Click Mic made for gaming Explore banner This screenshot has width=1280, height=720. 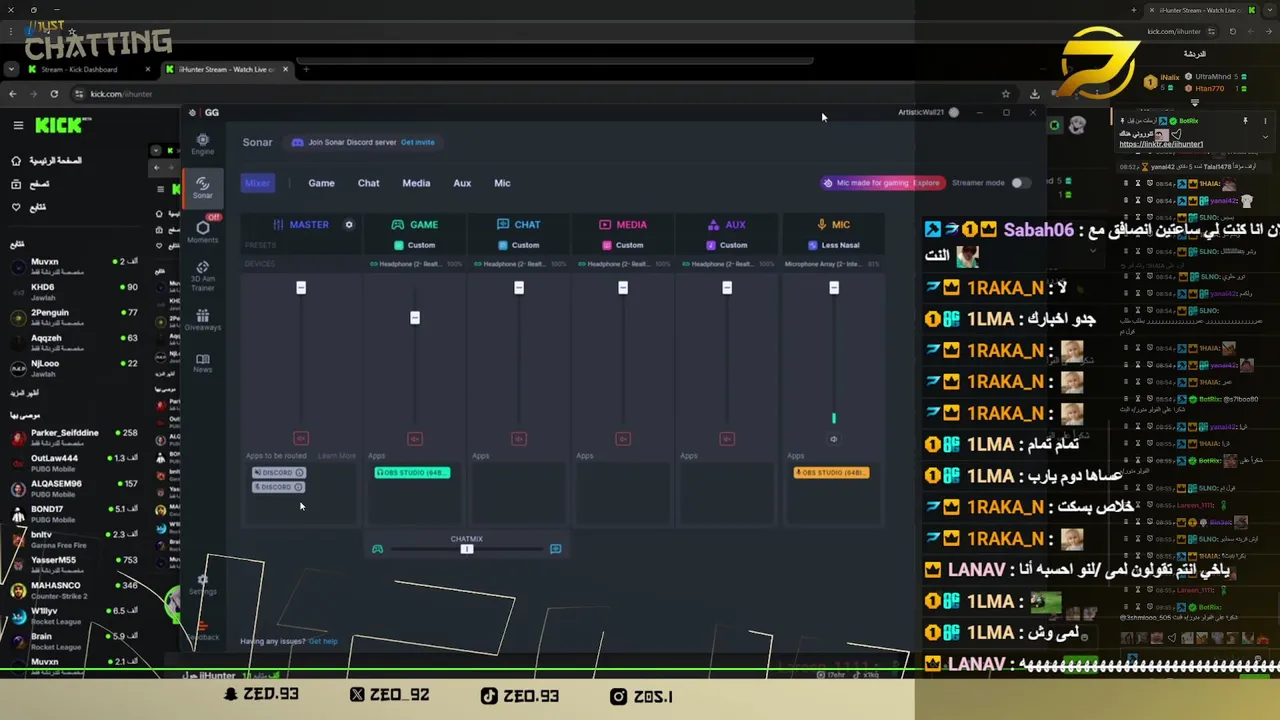tap(882, 183)
